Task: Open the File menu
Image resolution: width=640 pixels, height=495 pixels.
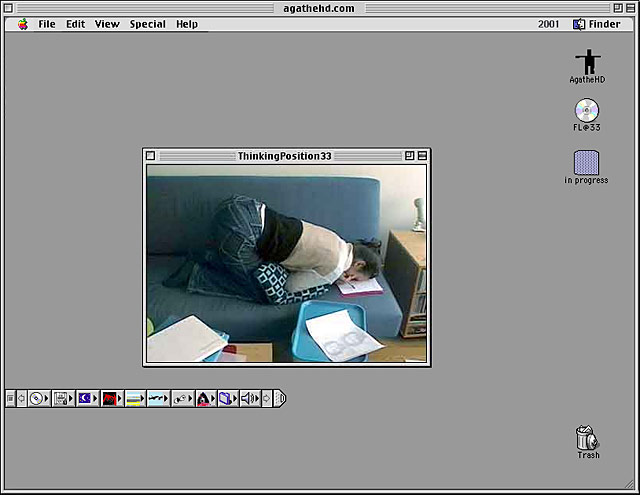Action: pos(47,24)
